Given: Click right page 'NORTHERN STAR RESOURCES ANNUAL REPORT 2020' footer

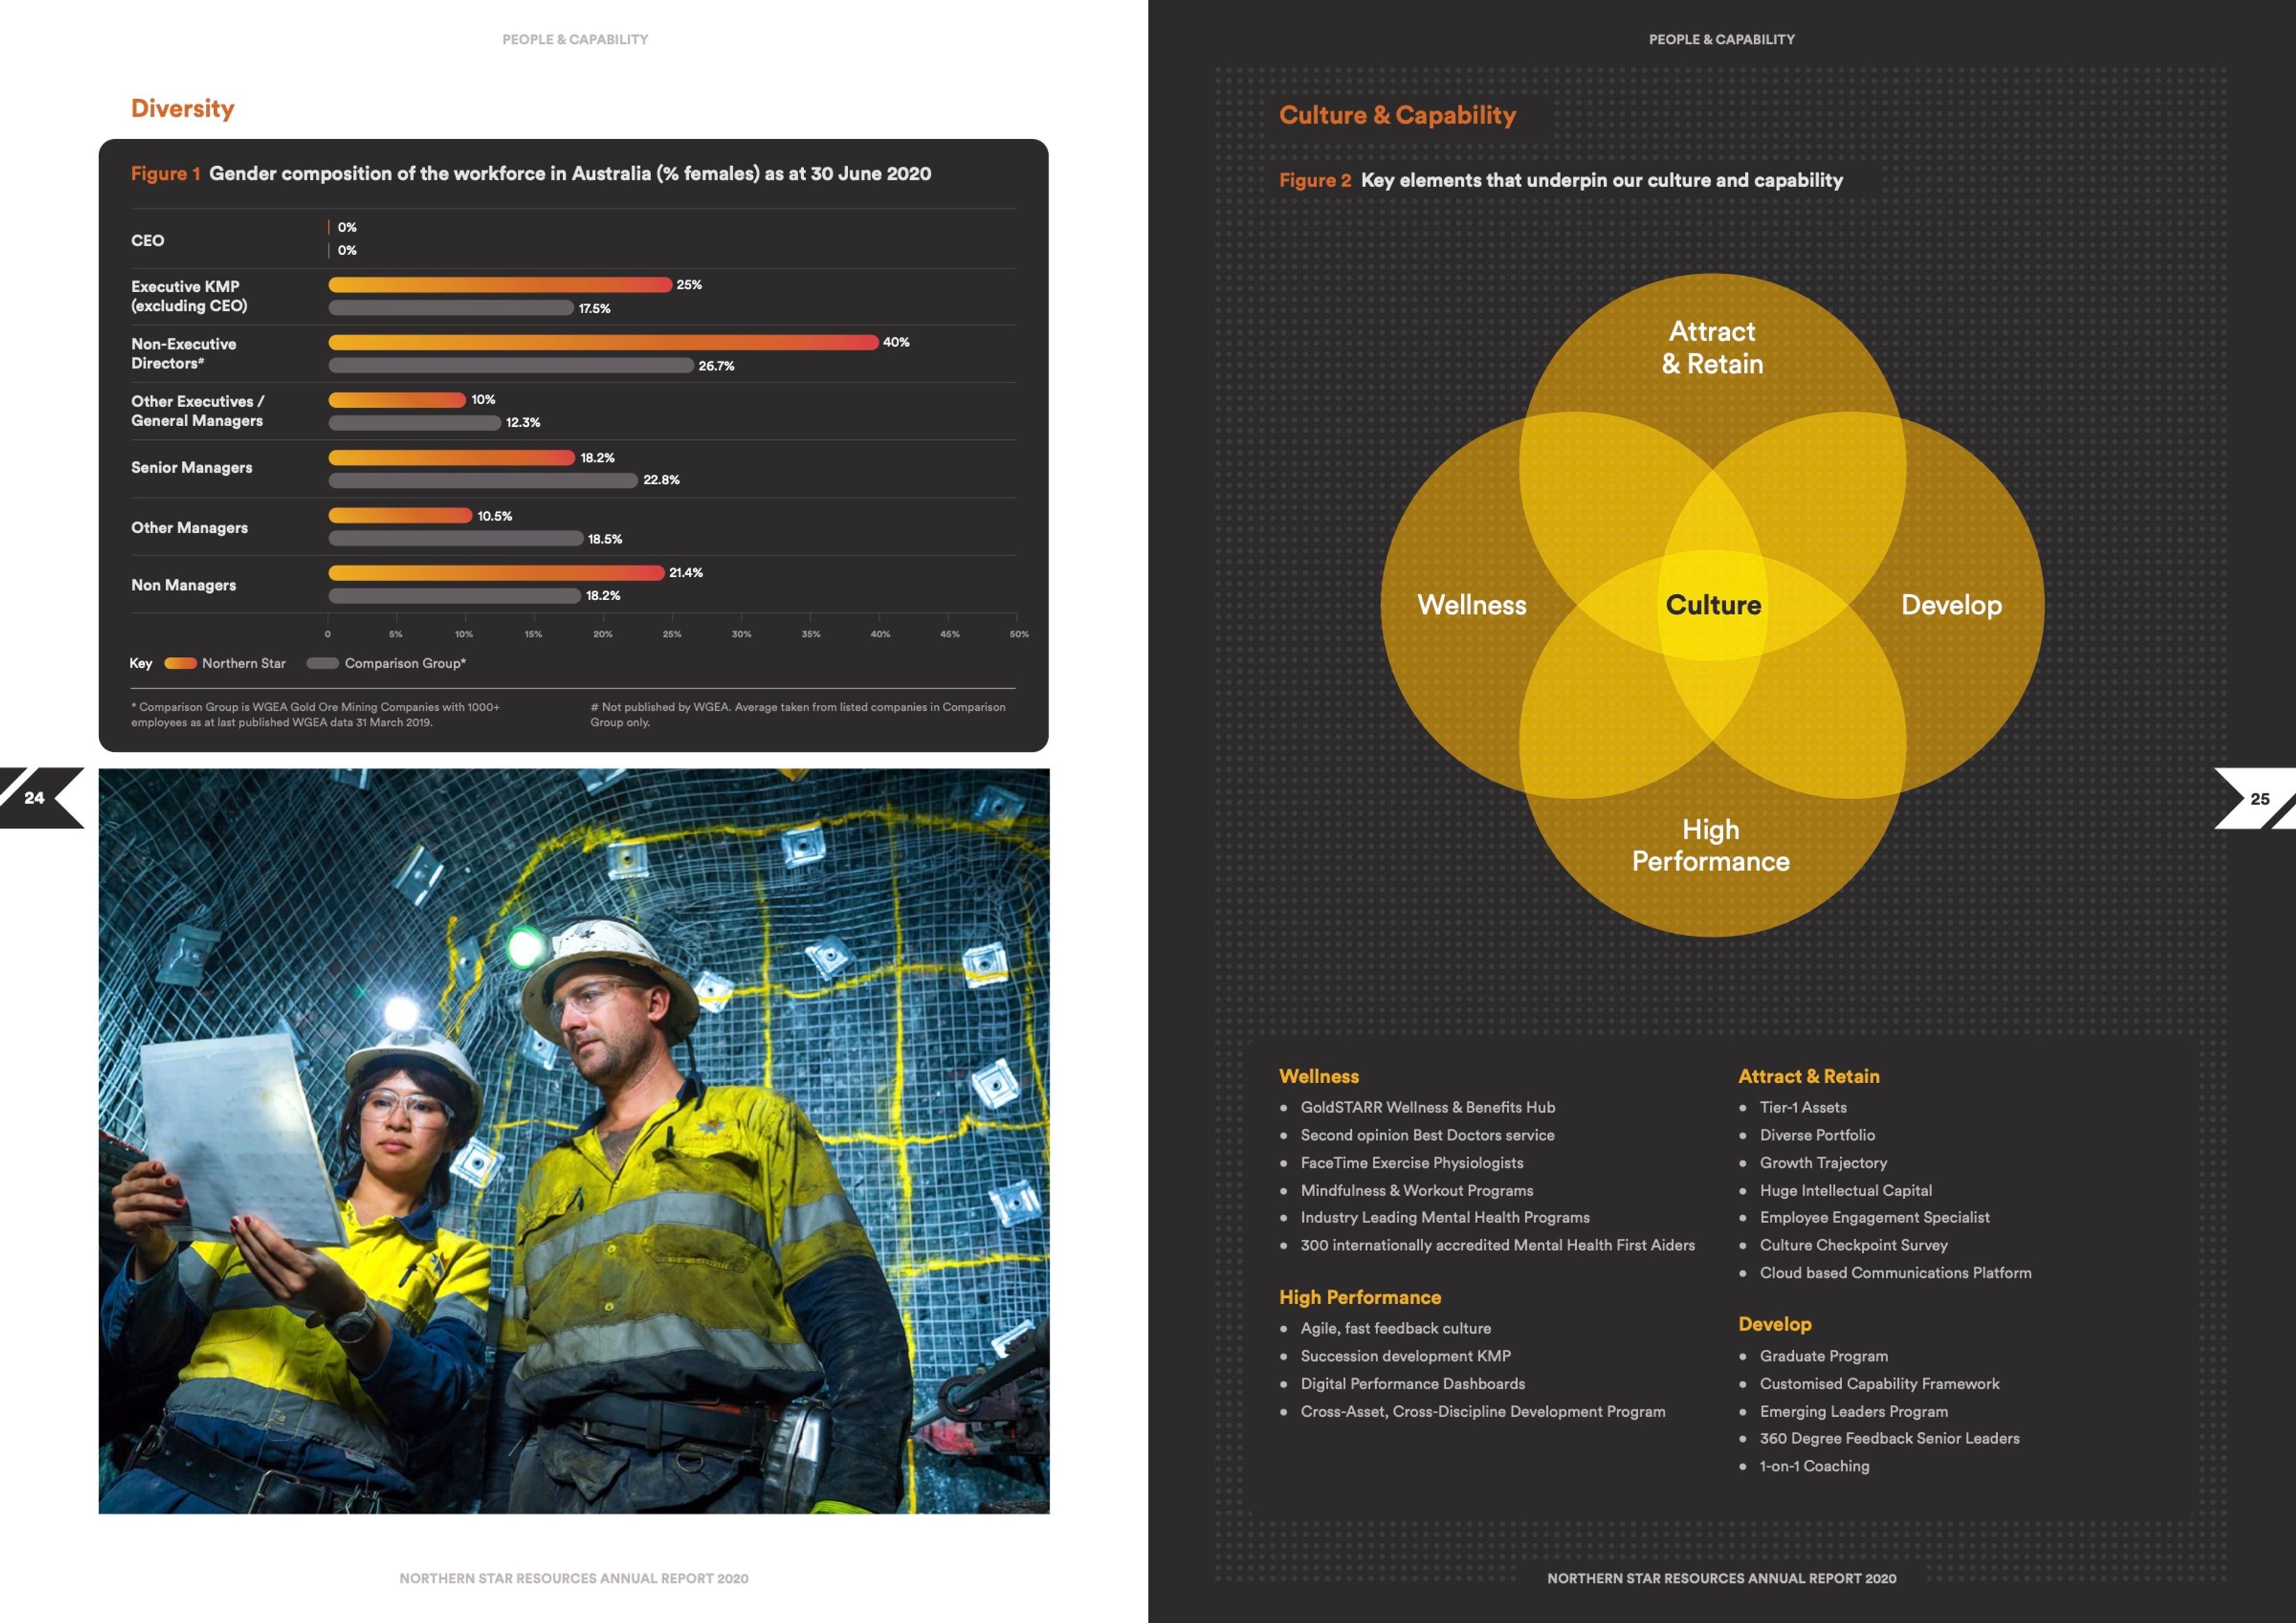Looking at the screenshot, I should 1722,1579.
